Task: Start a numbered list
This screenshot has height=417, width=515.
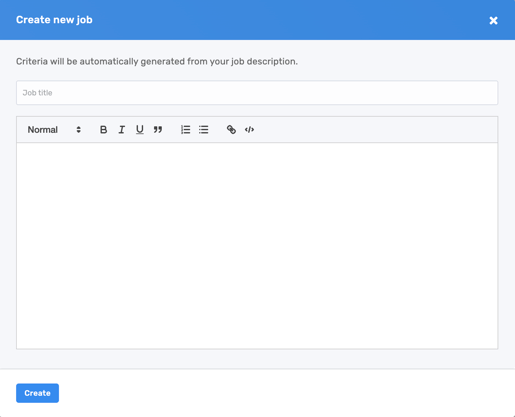Action: [x=186, y=130]
